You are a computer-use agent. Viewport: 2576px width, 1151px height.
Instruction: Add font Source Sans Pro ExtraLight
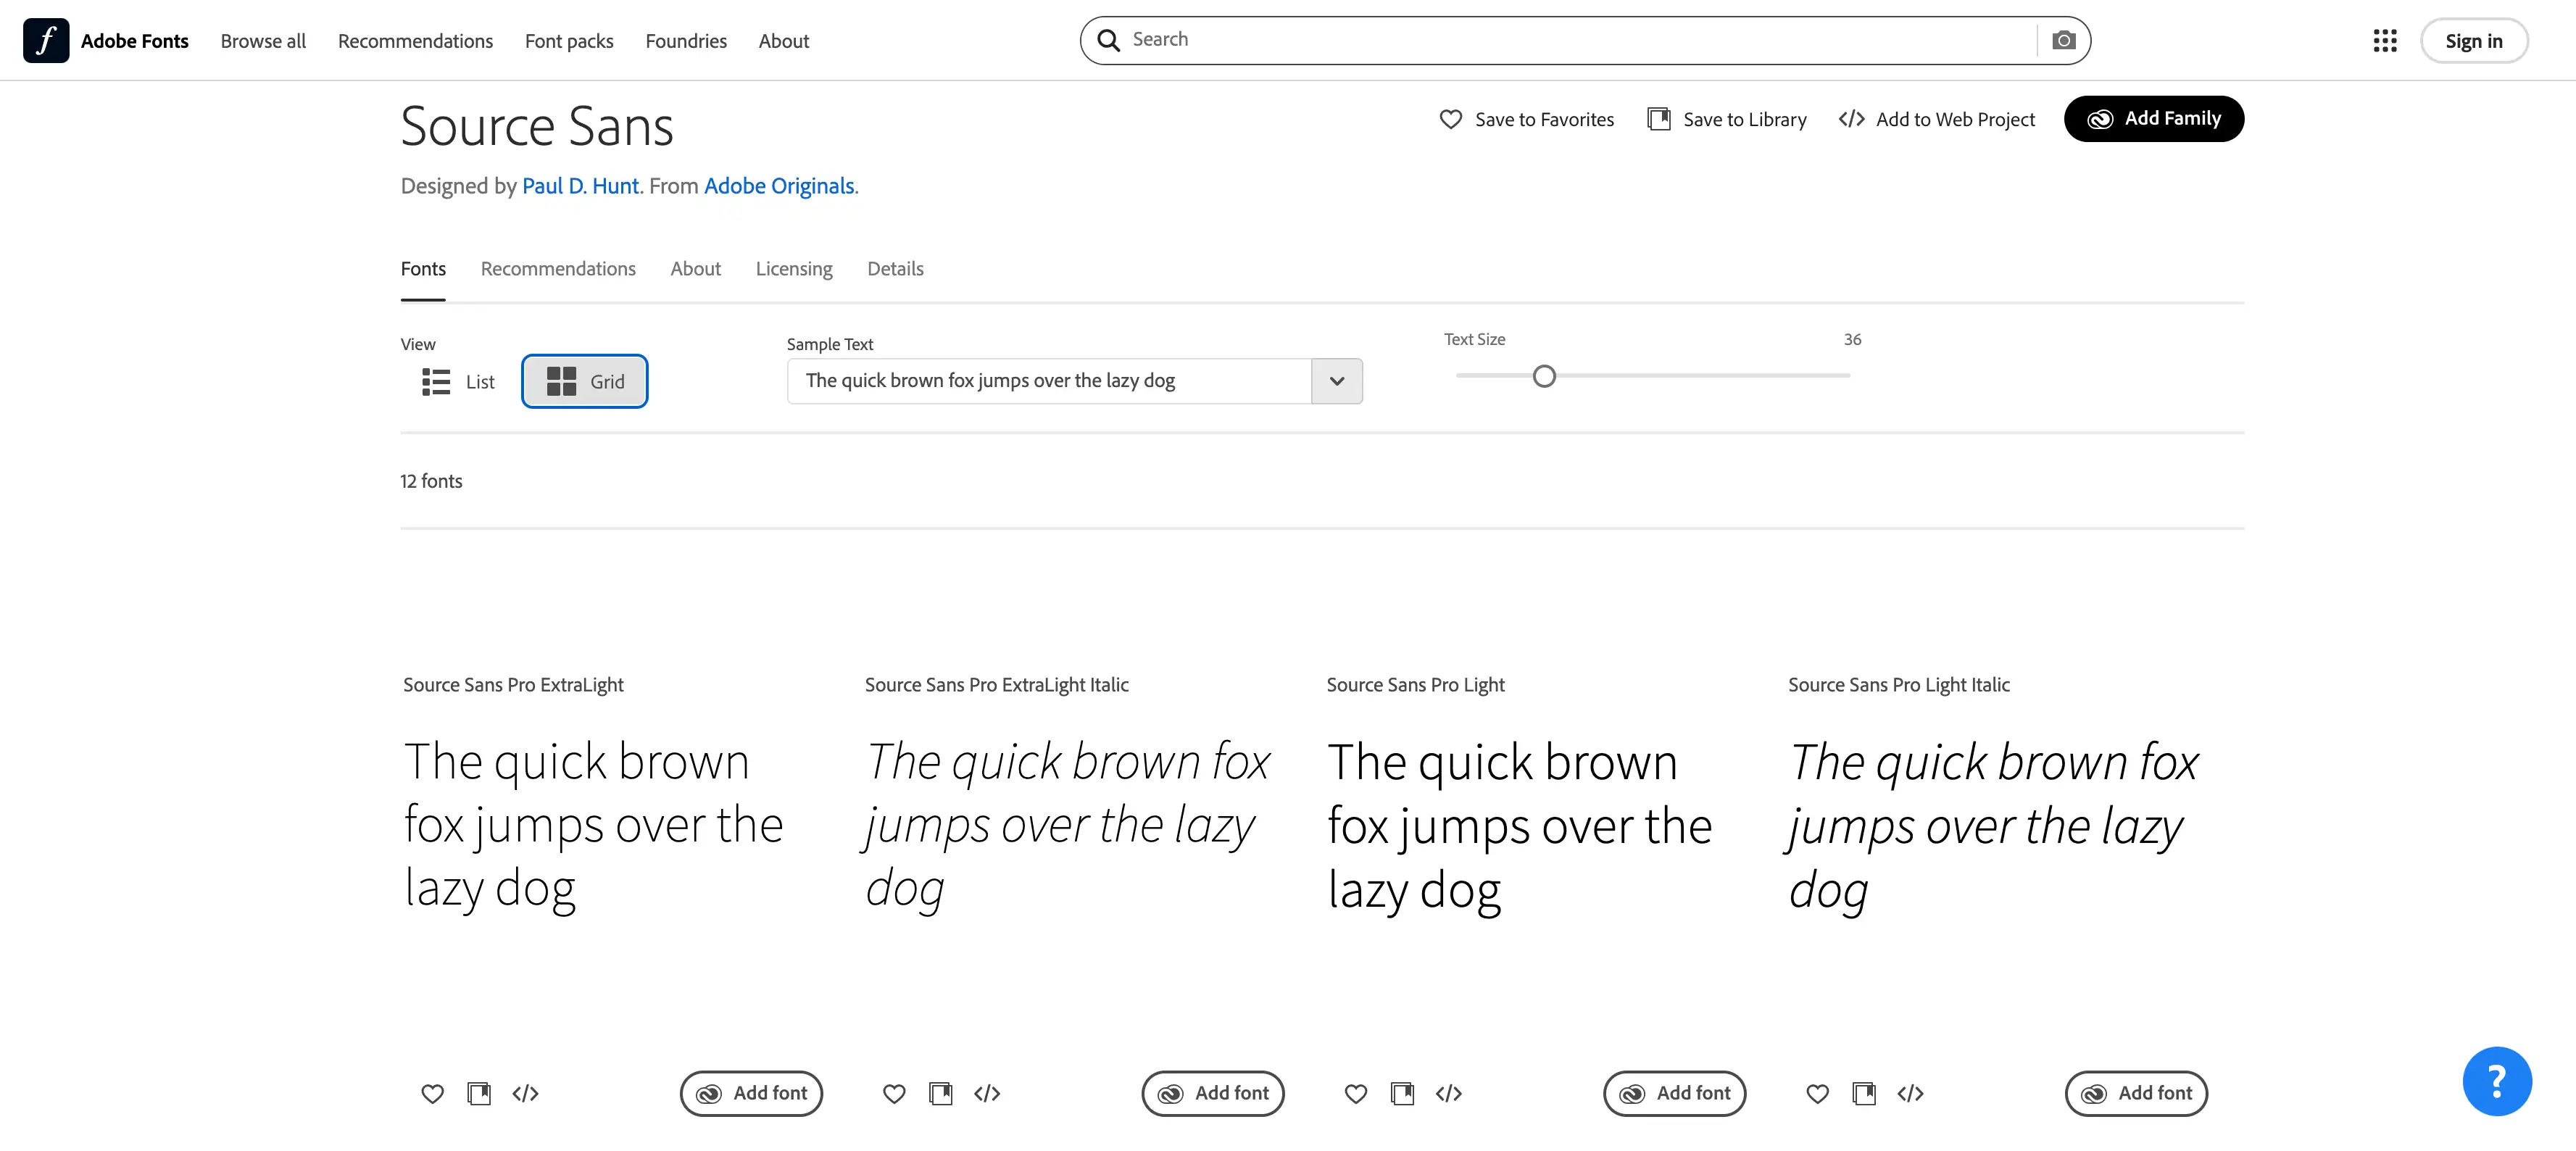751,1093
